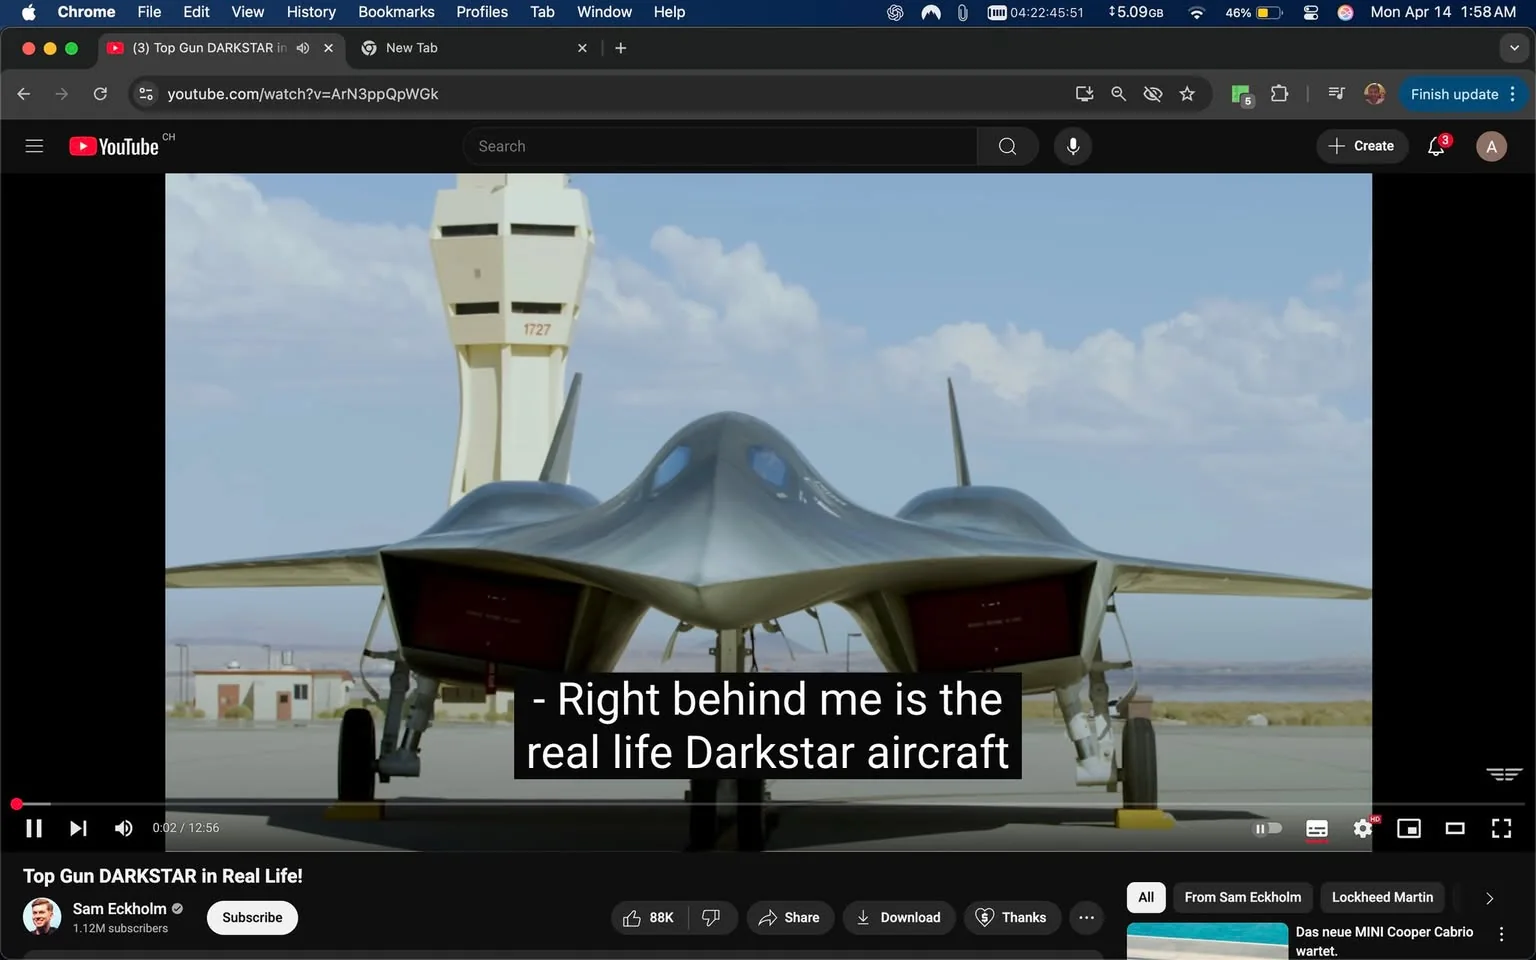Viewport: 1536px width, 960px height.
Task: Open Chrome profile avatar
Action: click(1375, 94)
